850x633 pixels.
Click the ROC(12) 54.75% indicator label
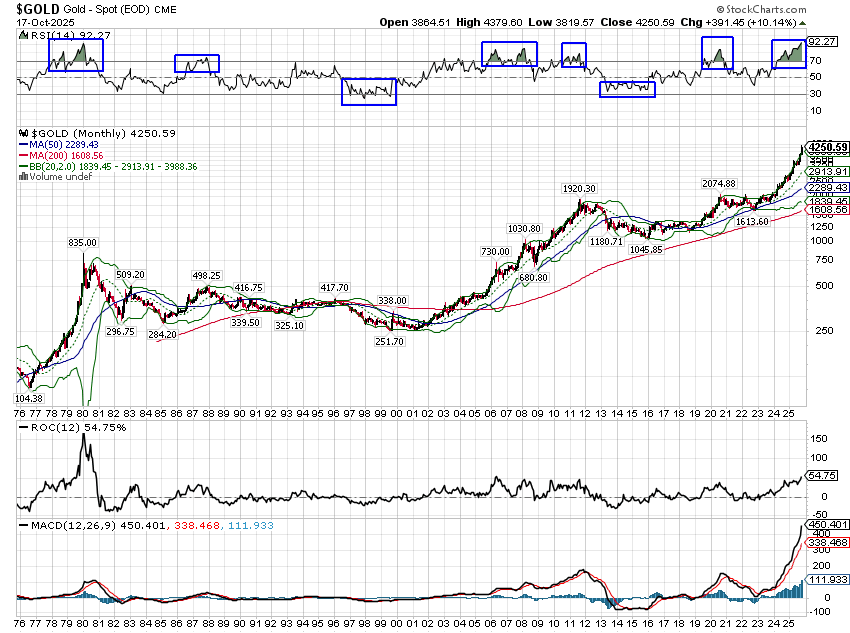[62, 427]
